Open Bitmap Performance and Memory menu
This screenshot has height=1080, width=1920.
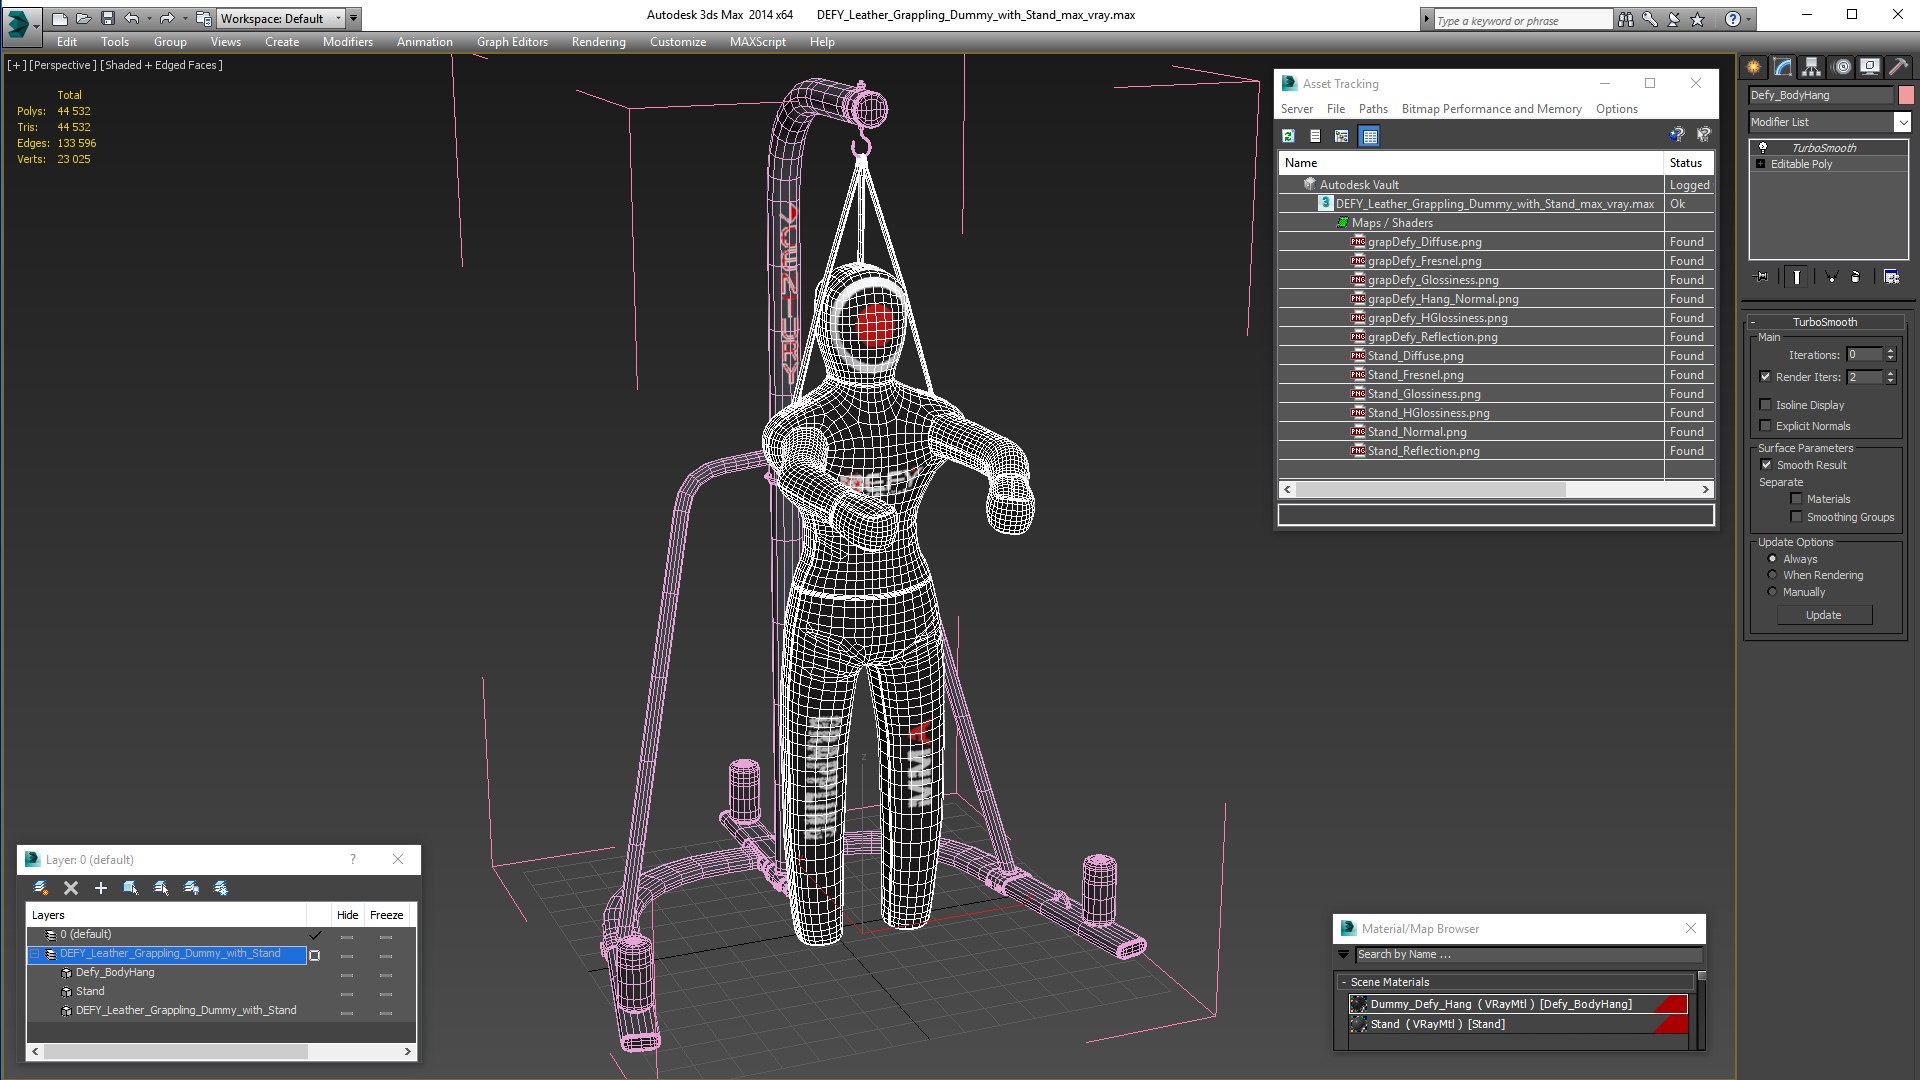pyautogui.click(x=1491, y=109)
